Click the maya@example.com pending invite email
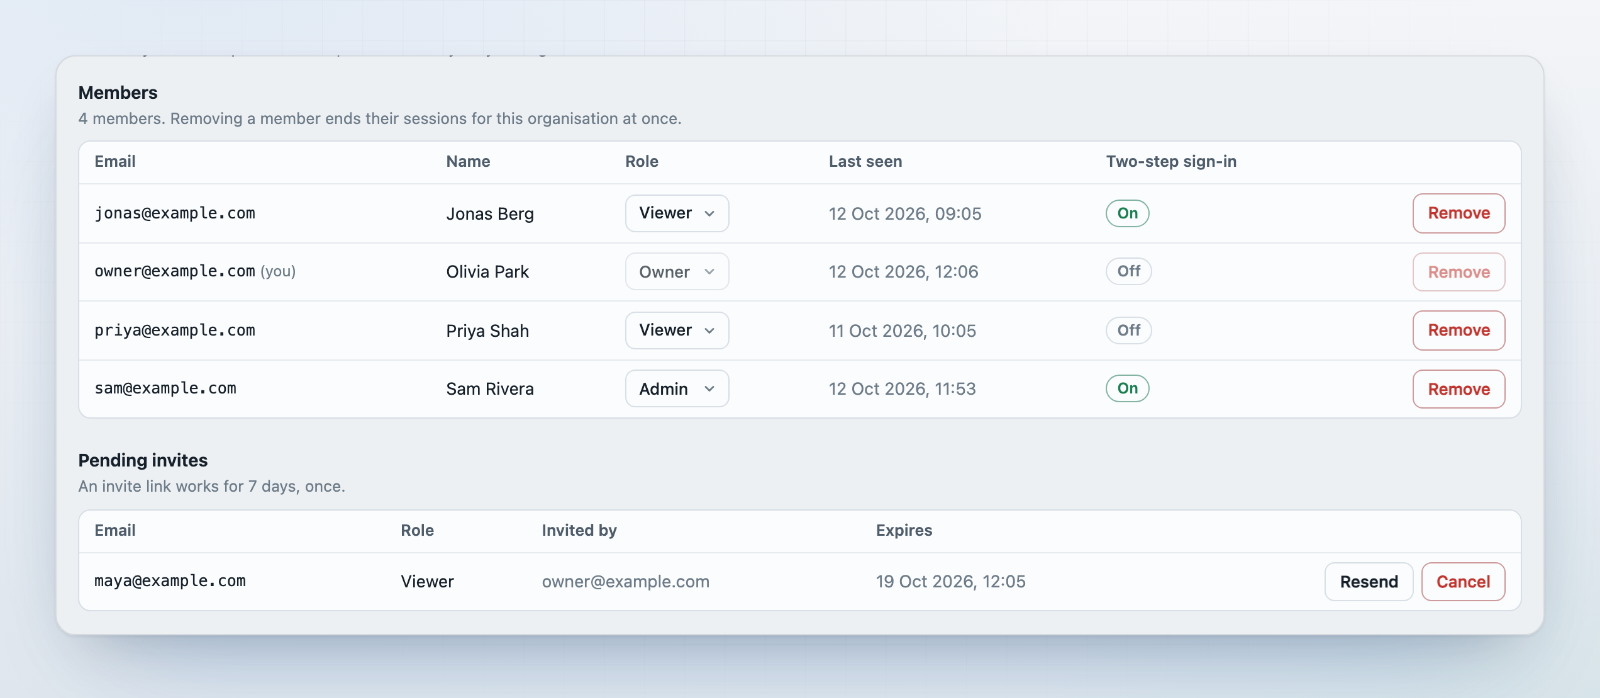The width and height of the screenshot is (1600, 698). pyautogui.click(x=170, y=581)
